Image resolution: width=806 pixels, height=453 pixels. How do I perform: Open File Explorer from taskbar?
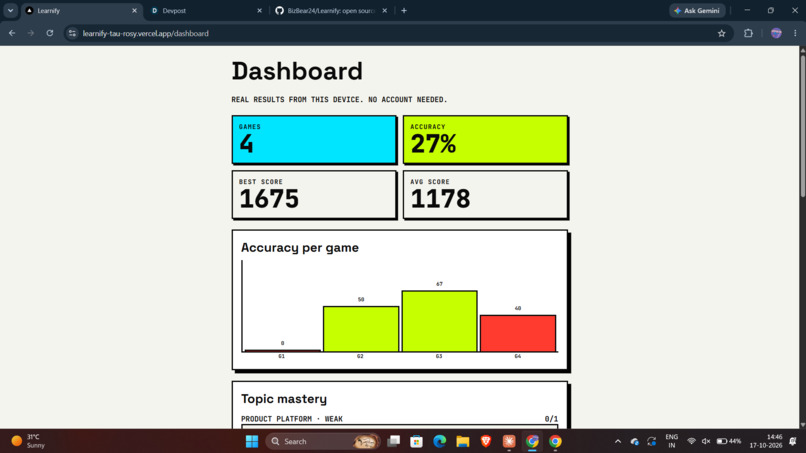click(463, 441)
